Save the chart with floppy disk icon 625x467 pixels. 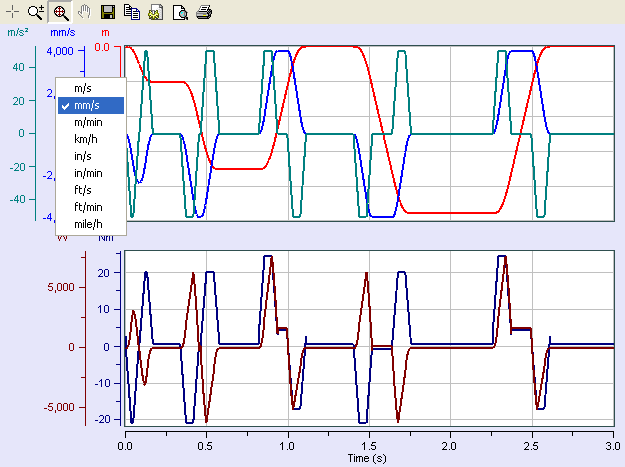[109, 13]
